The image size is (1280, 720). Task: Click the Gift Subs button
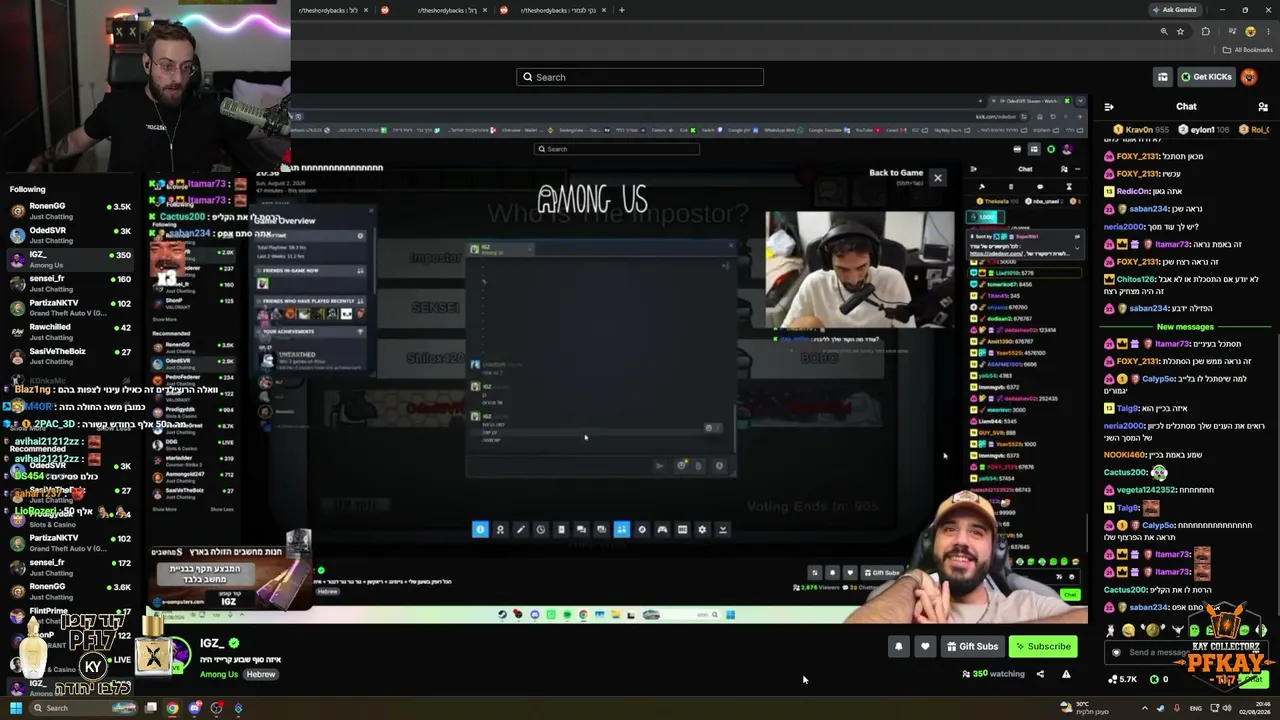(x=972, y=646)
